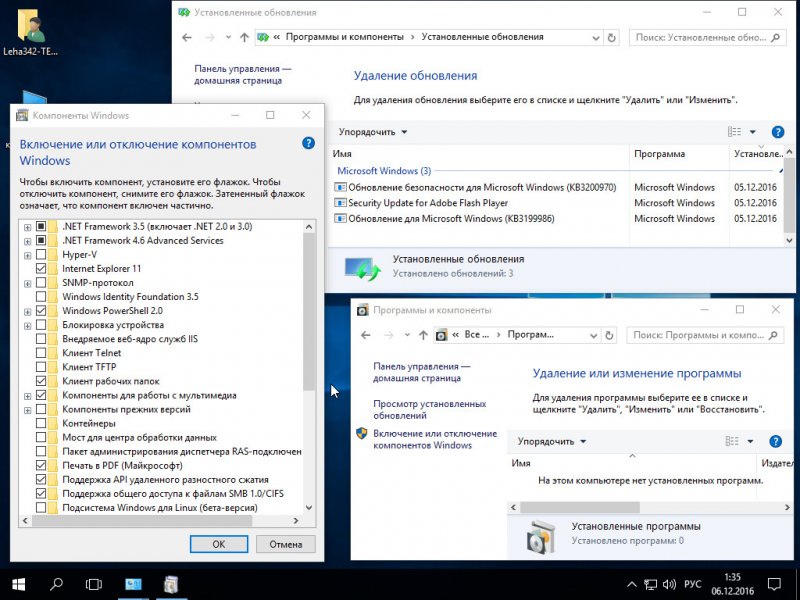Expand .NET Framework 4.6 Advanced Services node
This screenshot has height=600, width=800.
(28, 241)
